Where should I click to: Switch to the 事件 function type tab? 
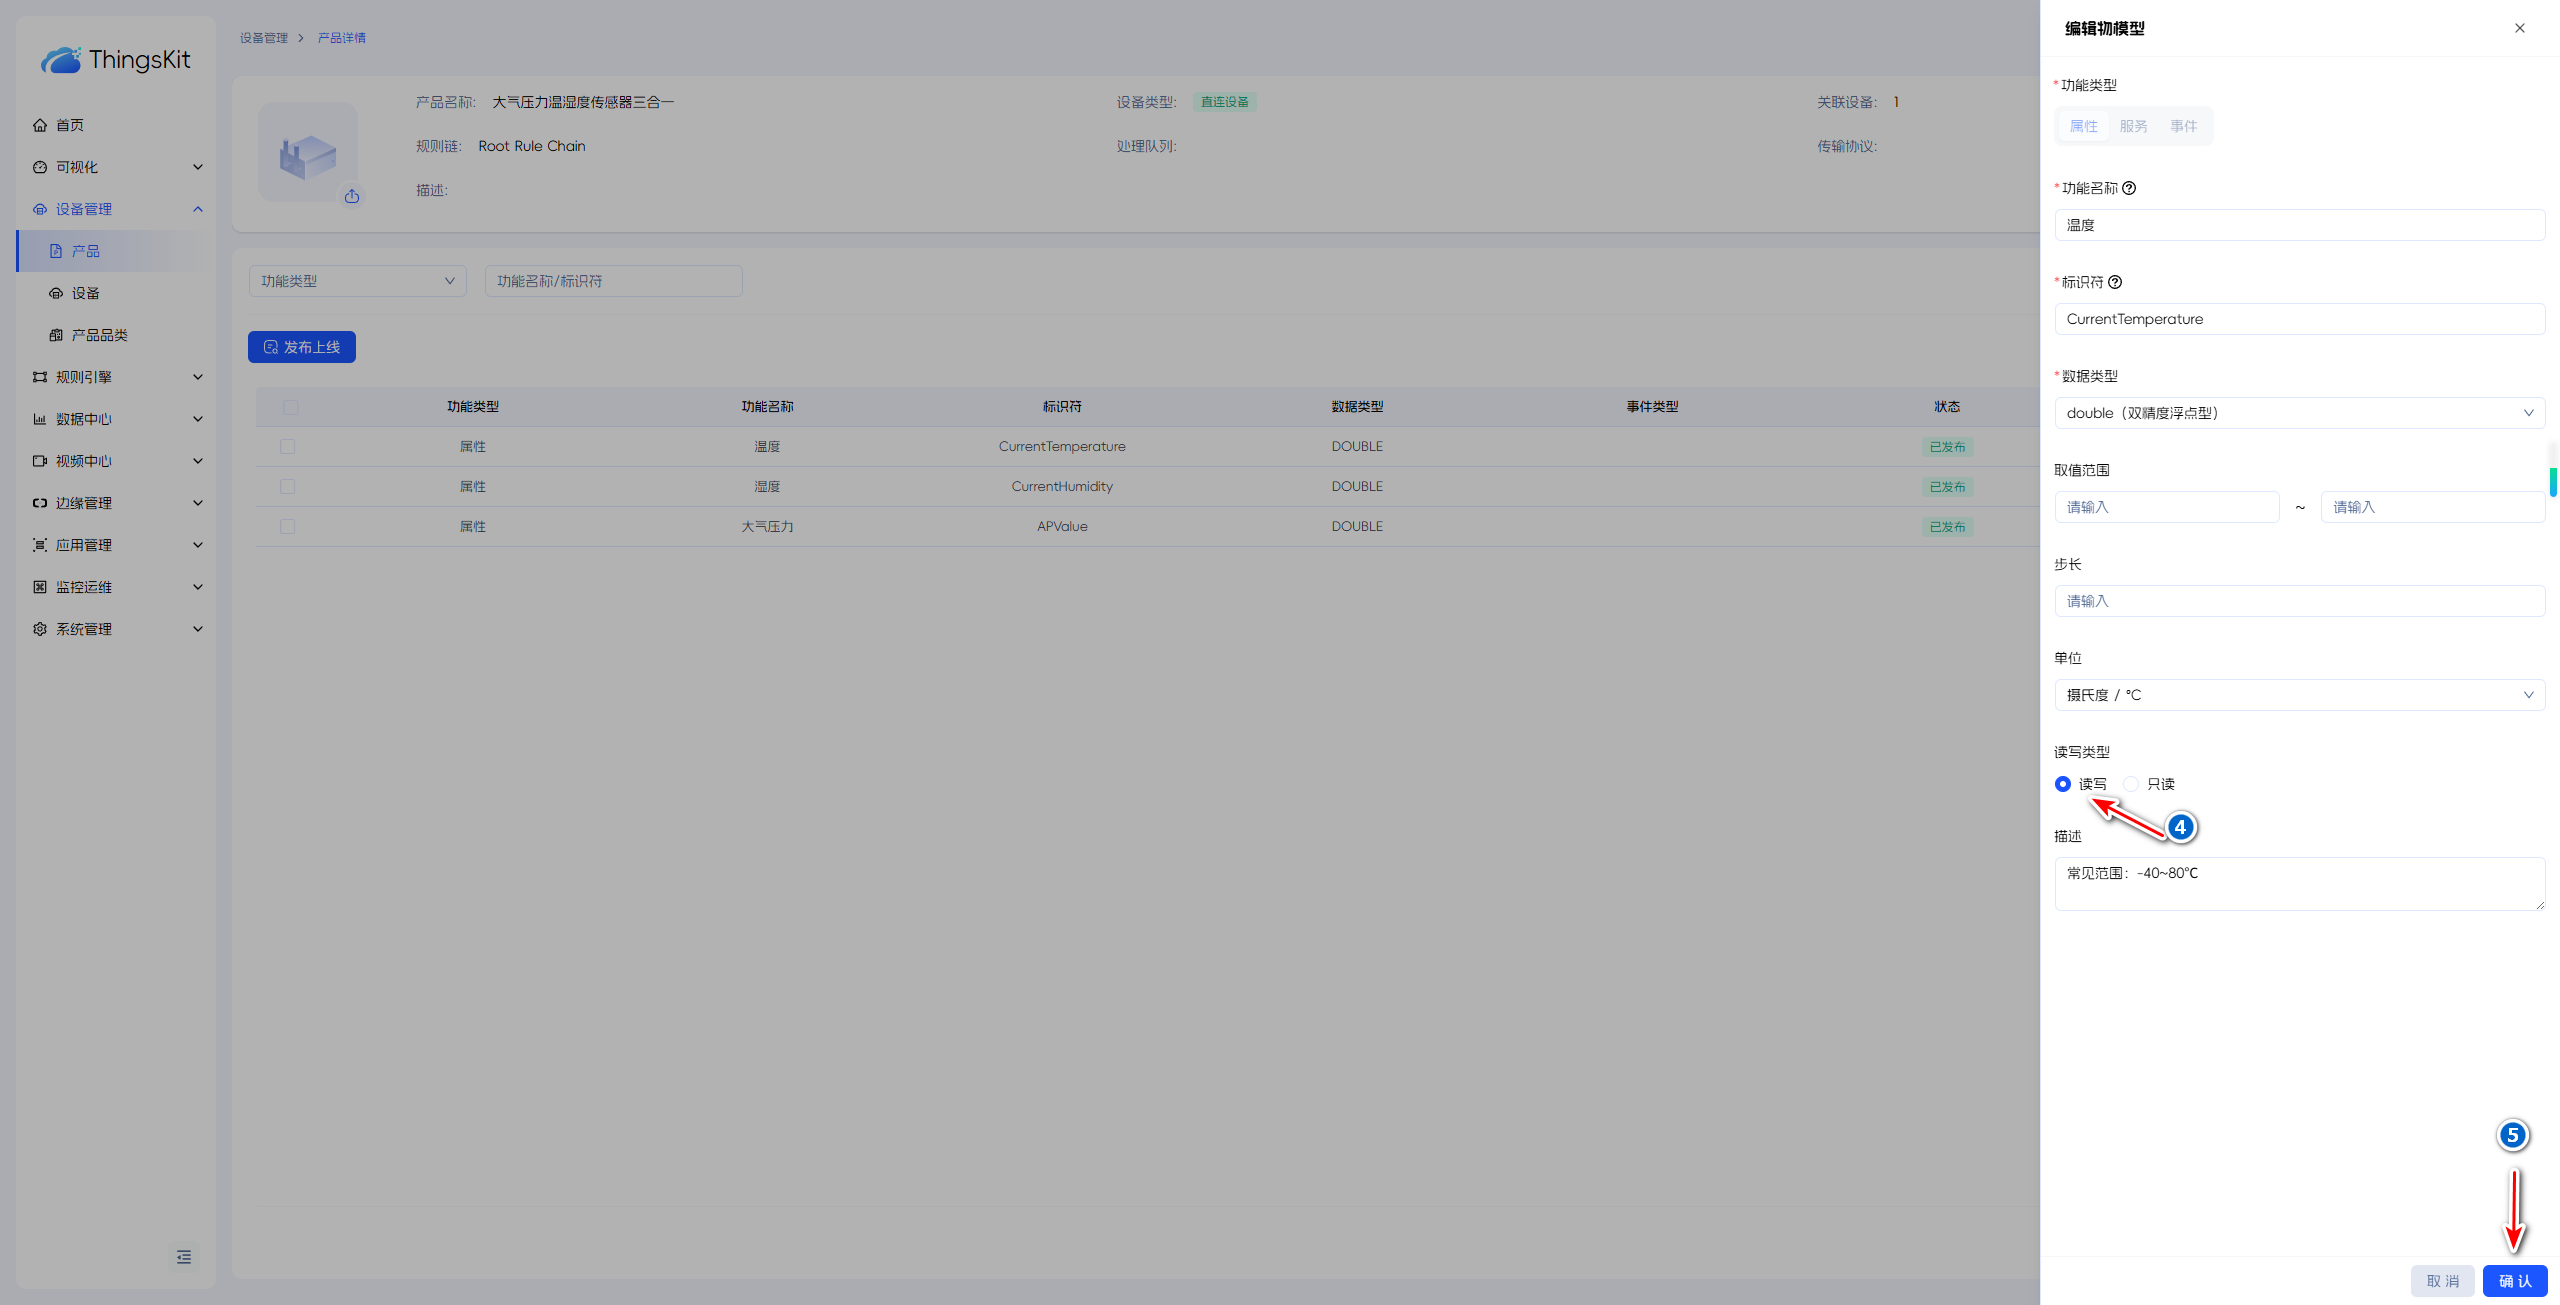pyautogui.click(x=2183, y=126)
